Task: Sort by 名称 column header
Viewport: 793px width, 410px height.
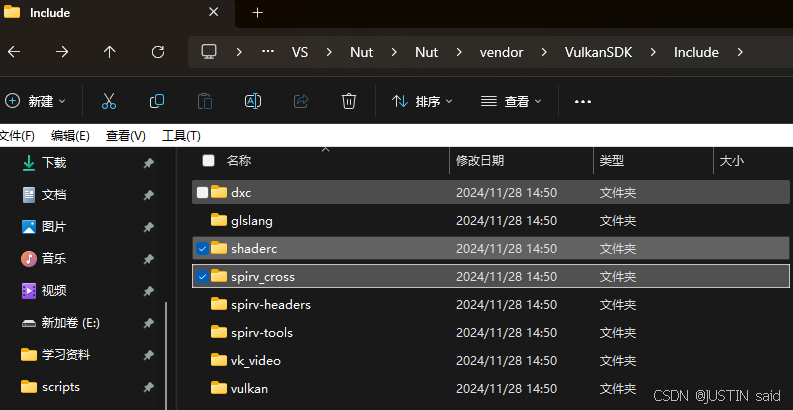Action: click(x=239, y=161)
